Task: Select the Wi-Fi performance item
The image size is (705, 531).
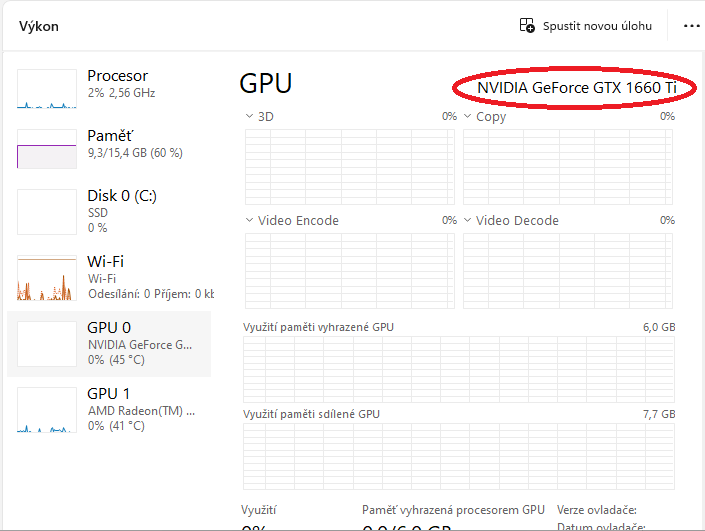Action: tap(109, 277)
